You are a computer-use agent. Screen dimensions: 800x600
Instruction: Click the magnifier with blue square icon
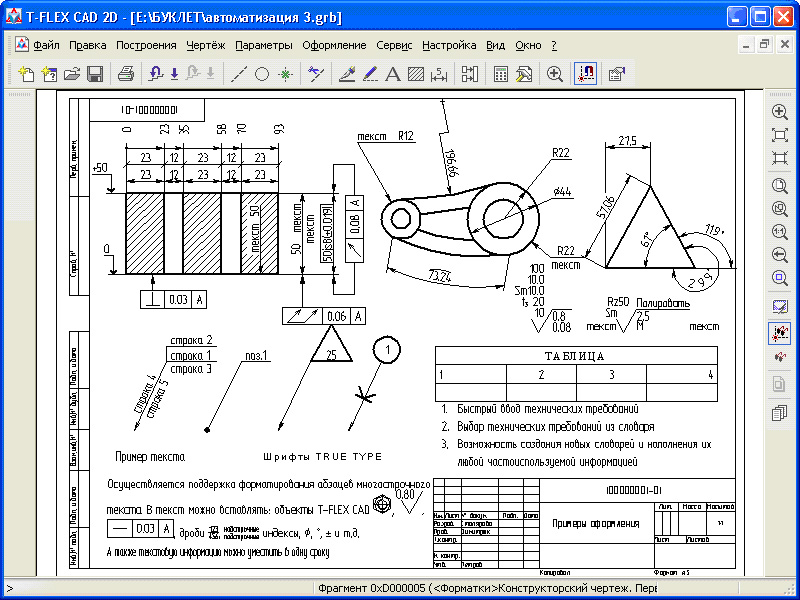coord(779,278)
